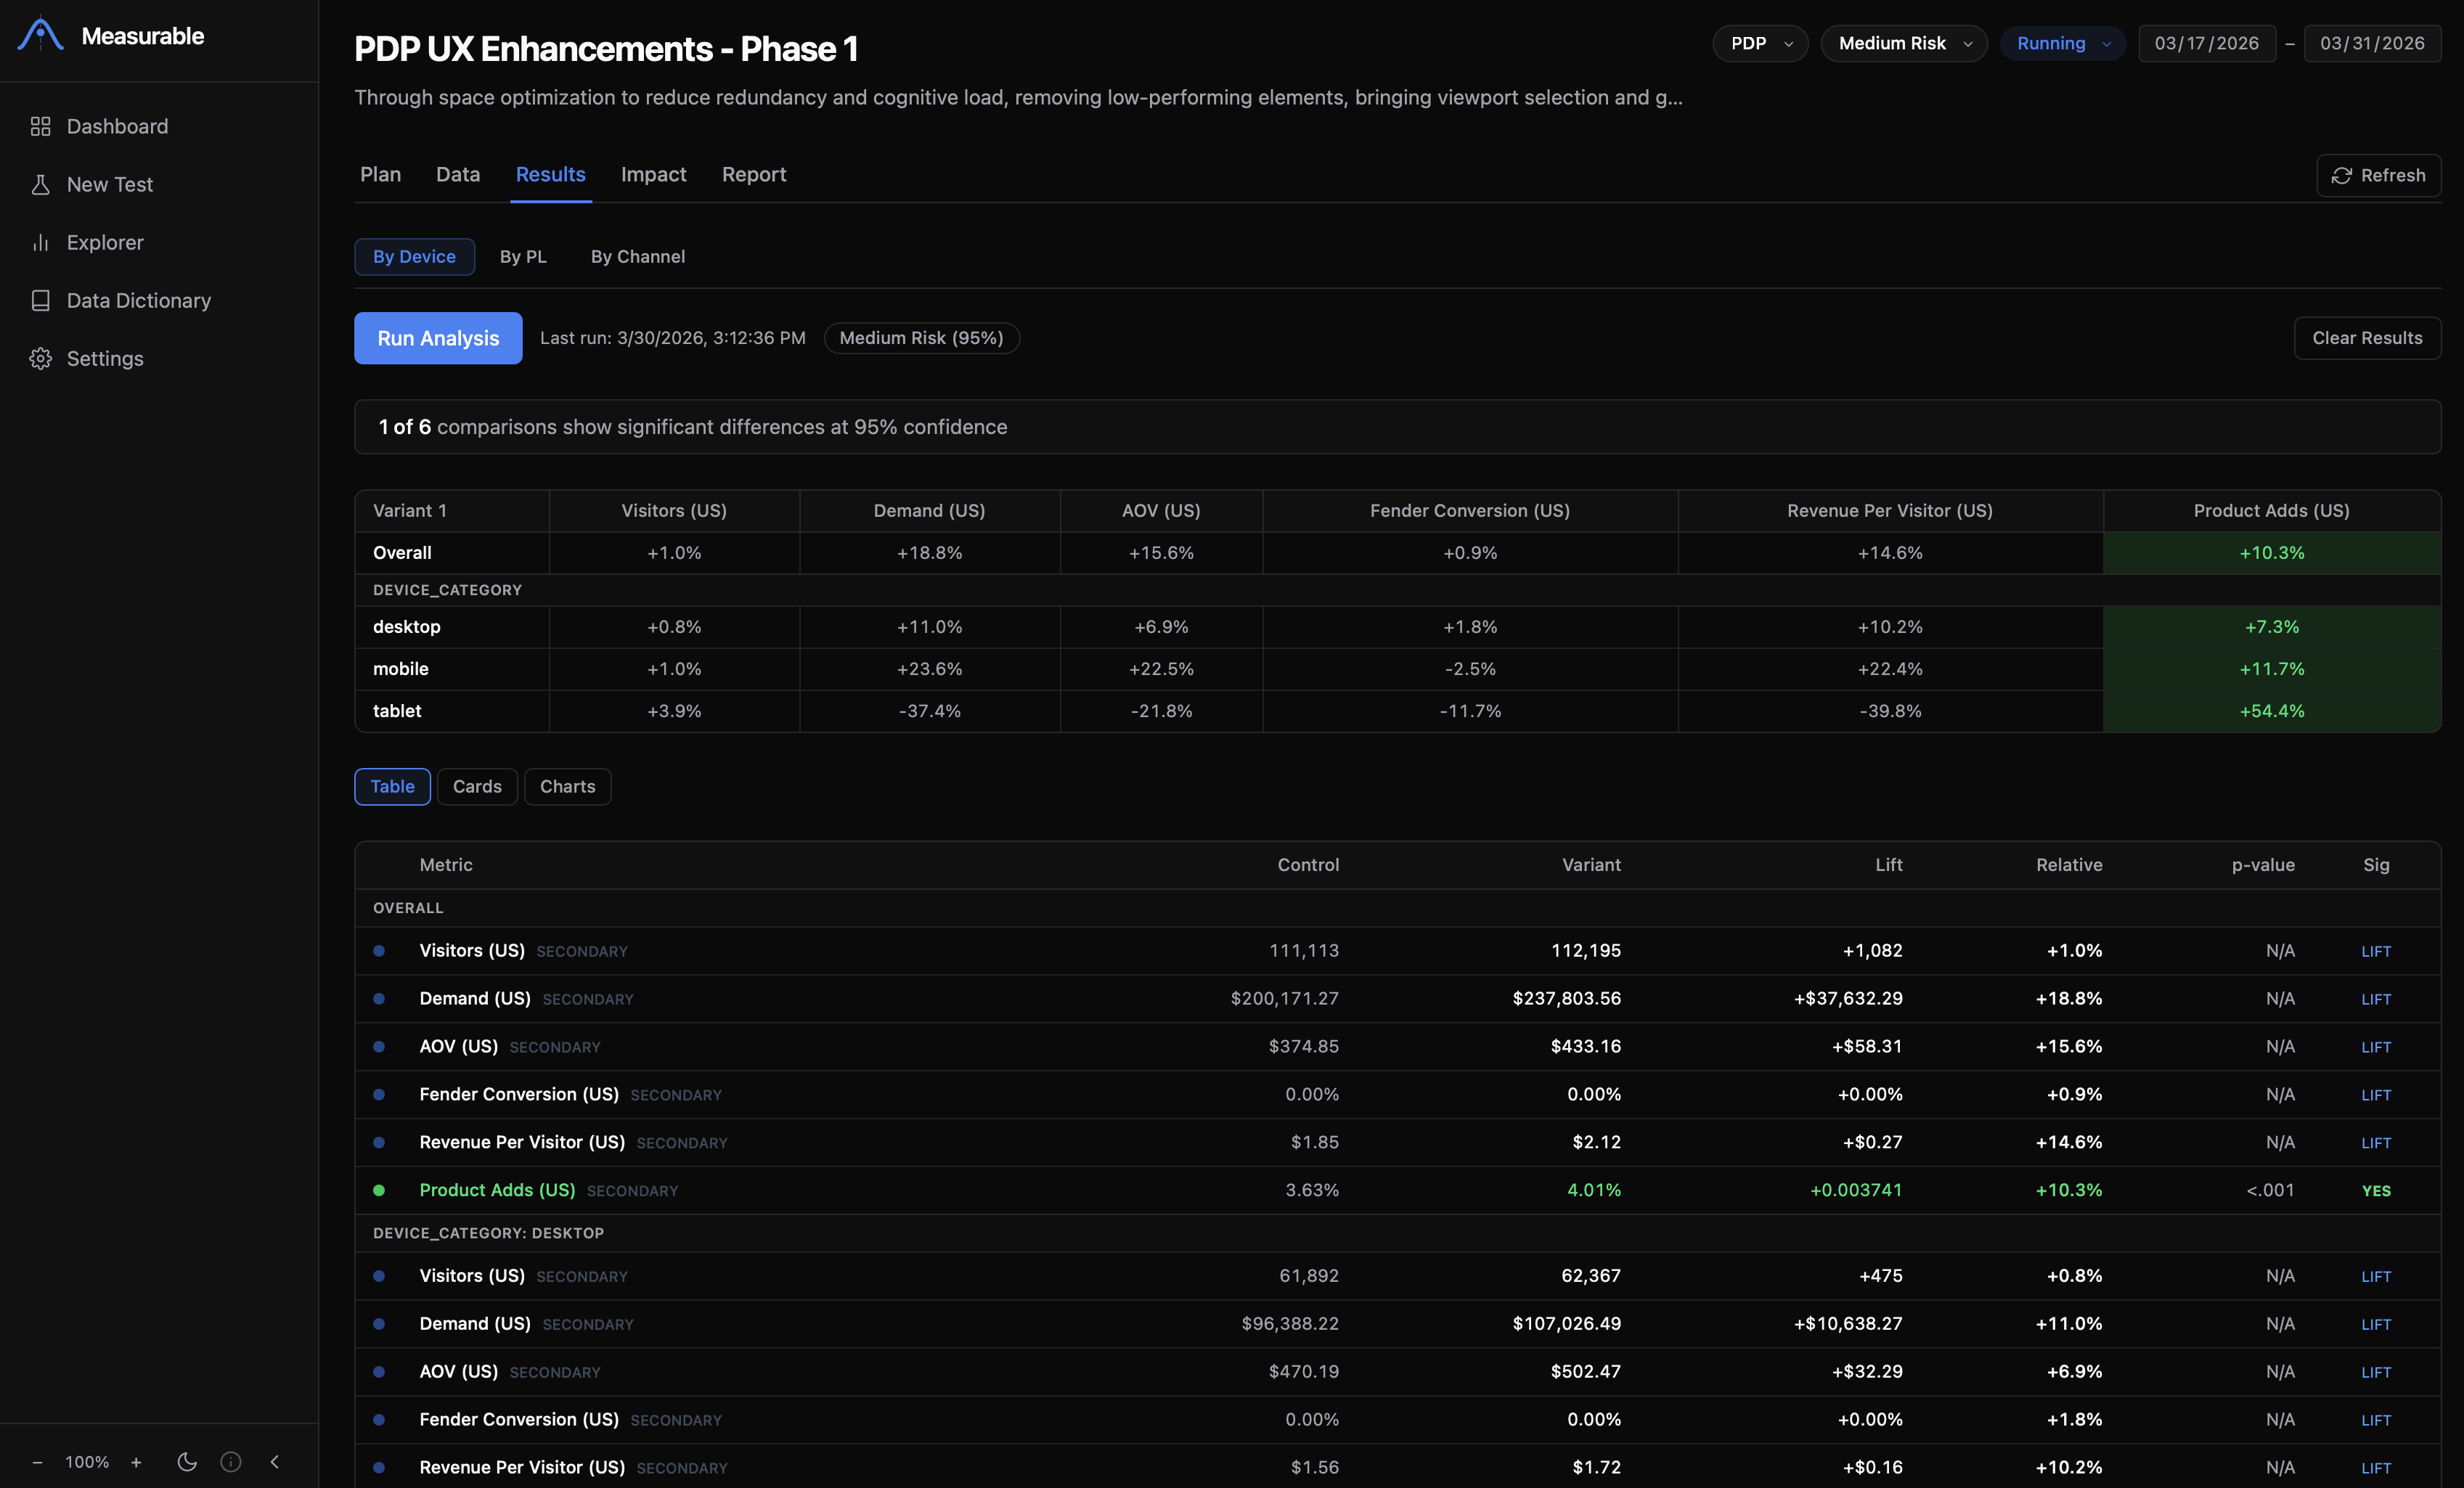The width and height of the screenshot is (2464, 1488).
Task: Switch the results view to Charts
Action: click(x=567, y=786)
